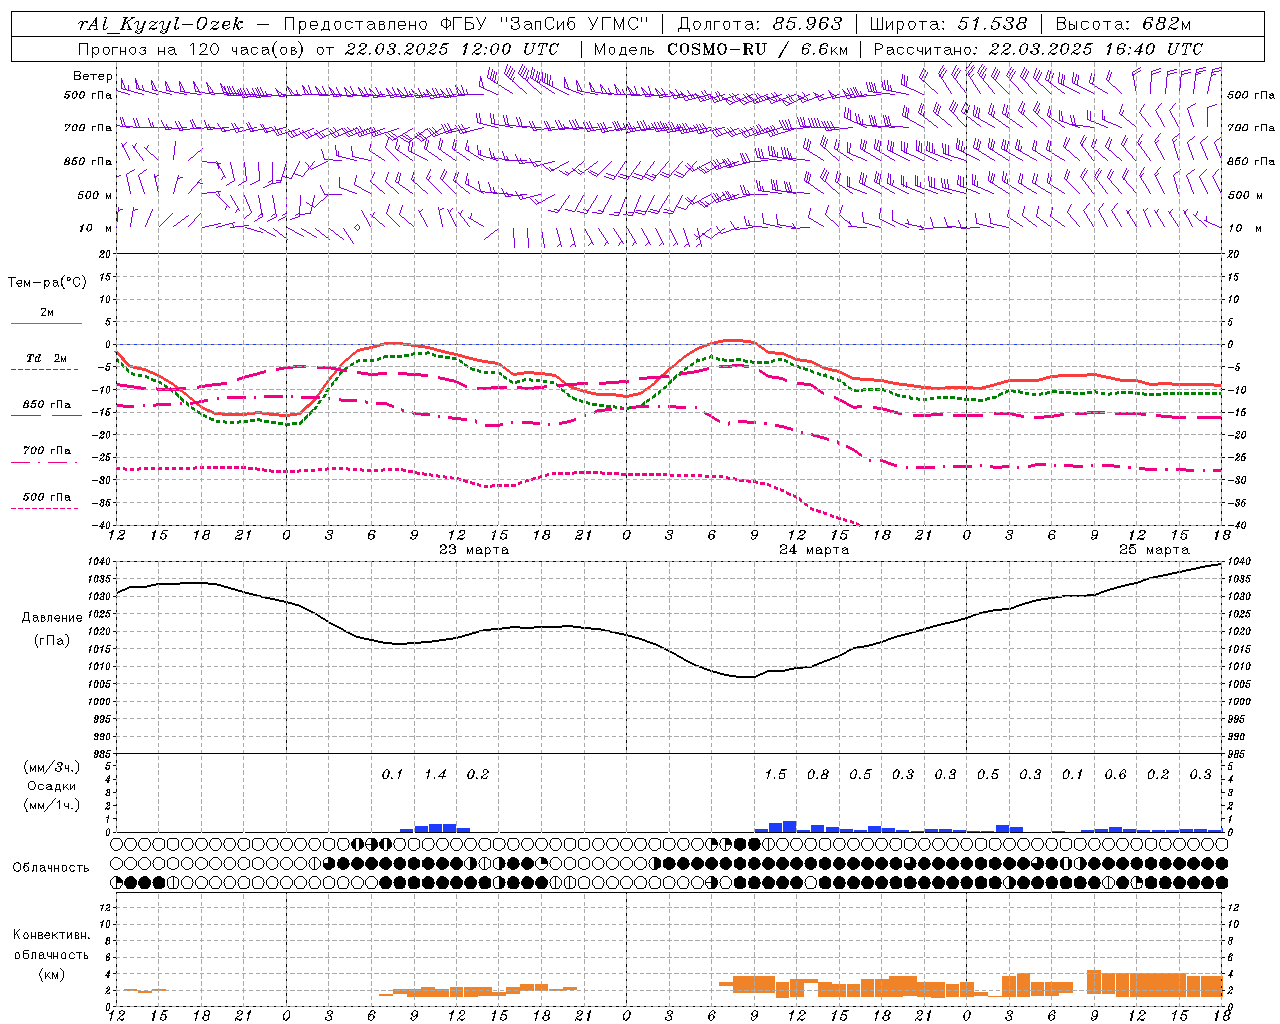Click the Осадки precipitation label

point(52,786)
